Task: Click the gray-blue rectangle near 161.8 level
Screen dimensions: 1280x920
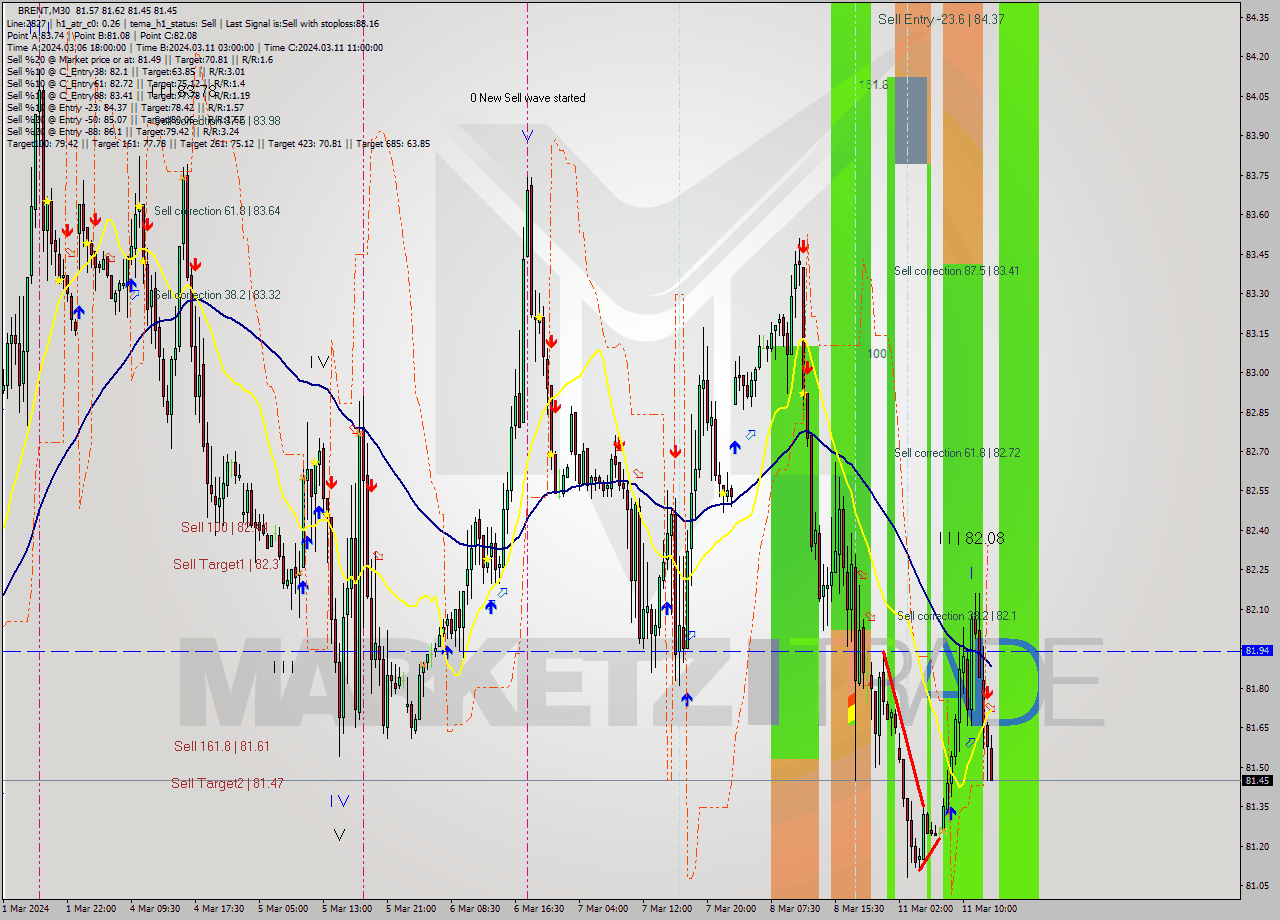Action: click(x=911, y=120)
